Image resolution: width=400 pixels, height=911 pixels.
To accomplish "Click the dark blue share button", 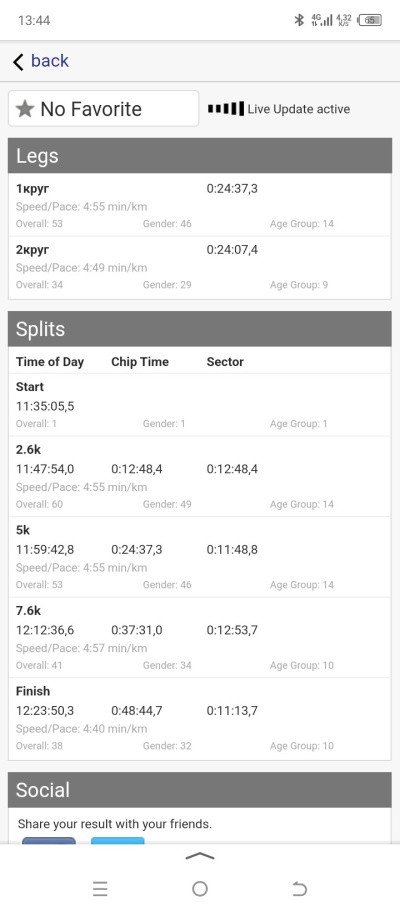I will tap(49, 840).
